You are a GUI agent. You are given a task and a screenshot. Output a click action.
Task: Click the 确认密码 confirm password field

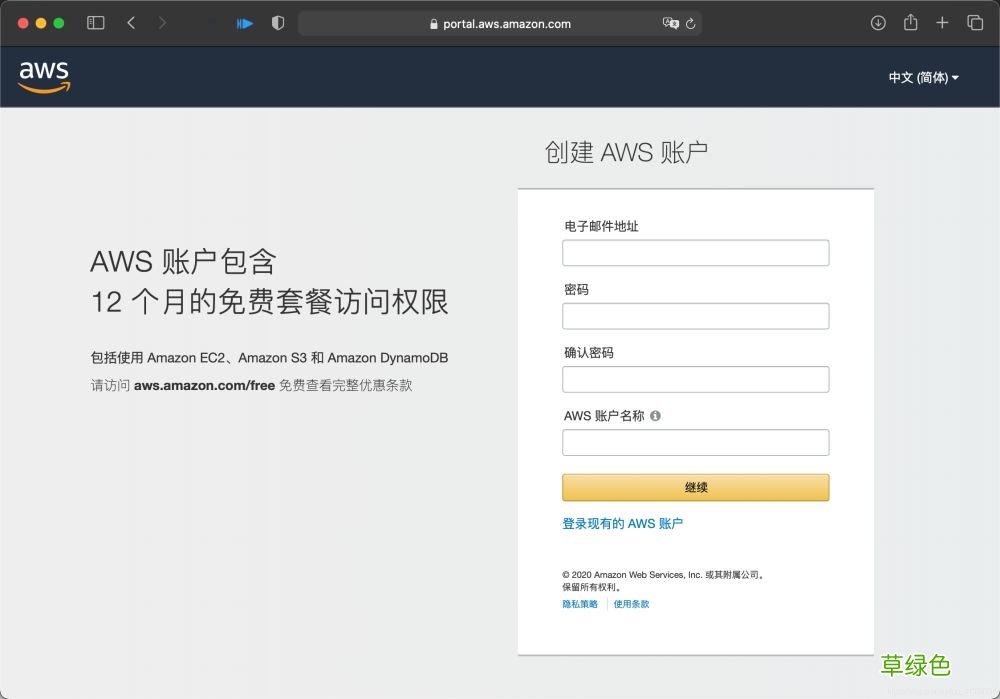point(695,379)
